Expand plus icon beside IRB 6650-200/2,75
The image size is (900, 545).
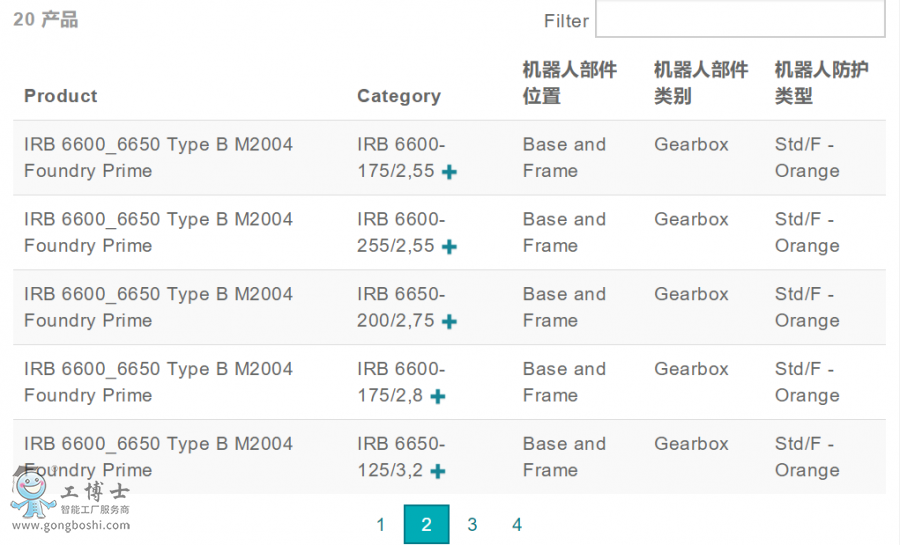[449, 322]
